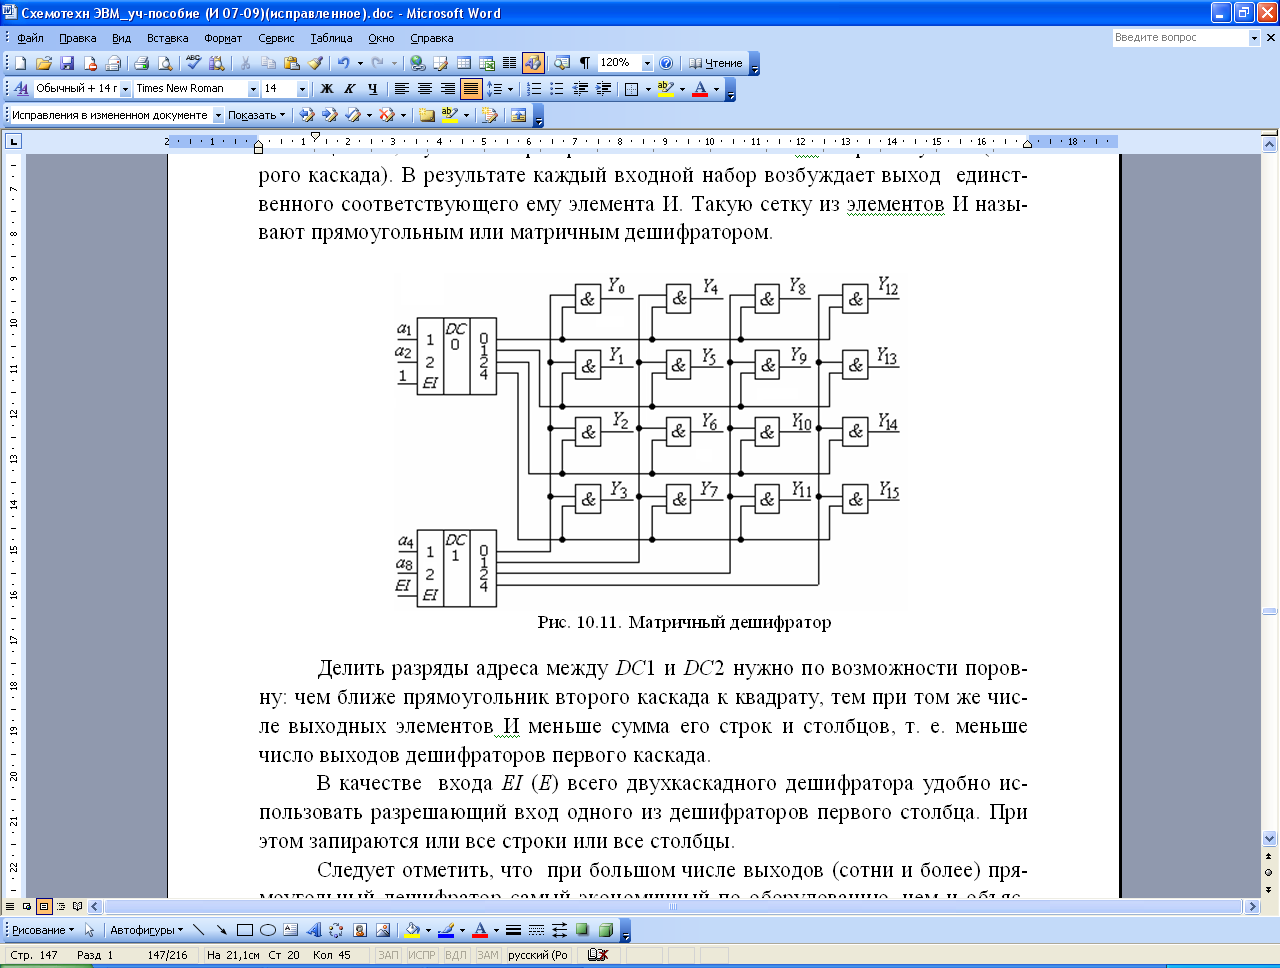Open the Правка menu

tap(77, 38)
